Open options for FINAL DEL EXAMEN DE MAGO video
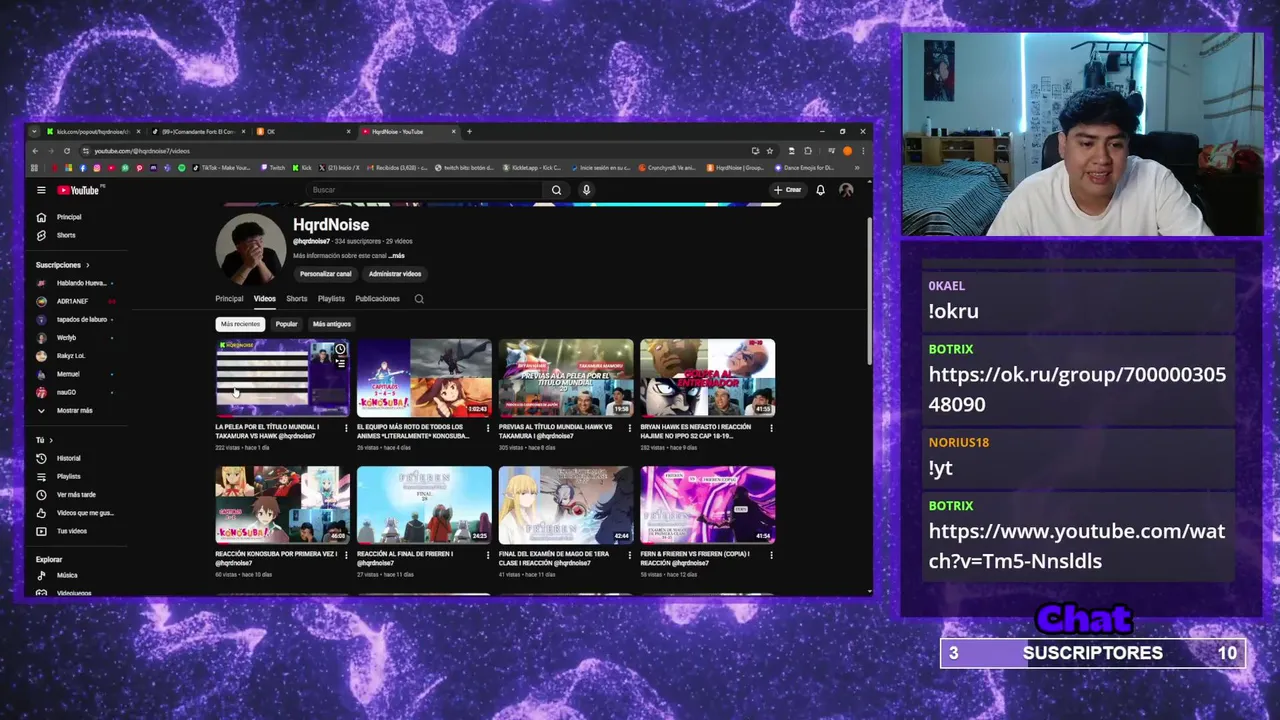 pyautogui.click(x=630, y=555)
